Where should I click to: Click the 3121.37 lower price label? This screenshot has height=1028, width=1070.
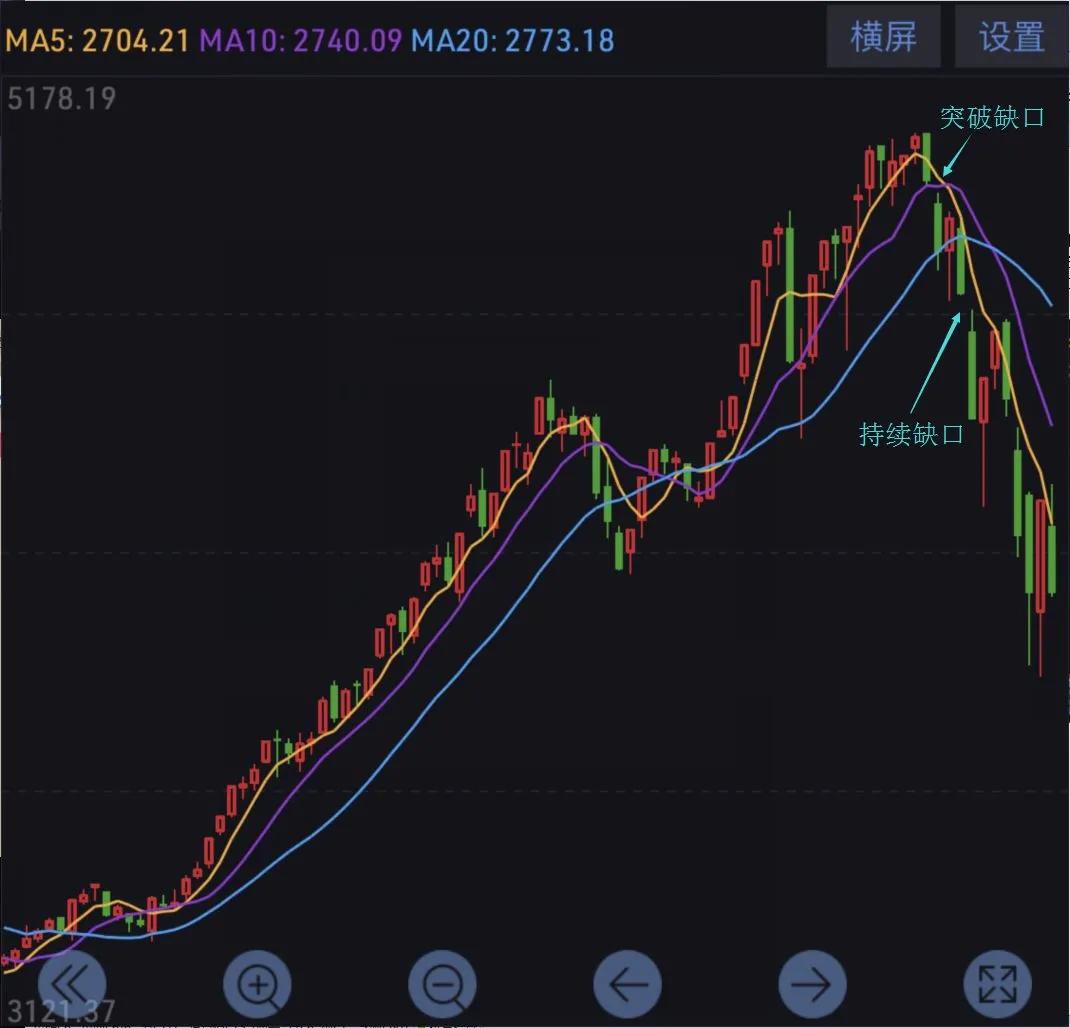pyautogui.click(x=59, y=1011)
